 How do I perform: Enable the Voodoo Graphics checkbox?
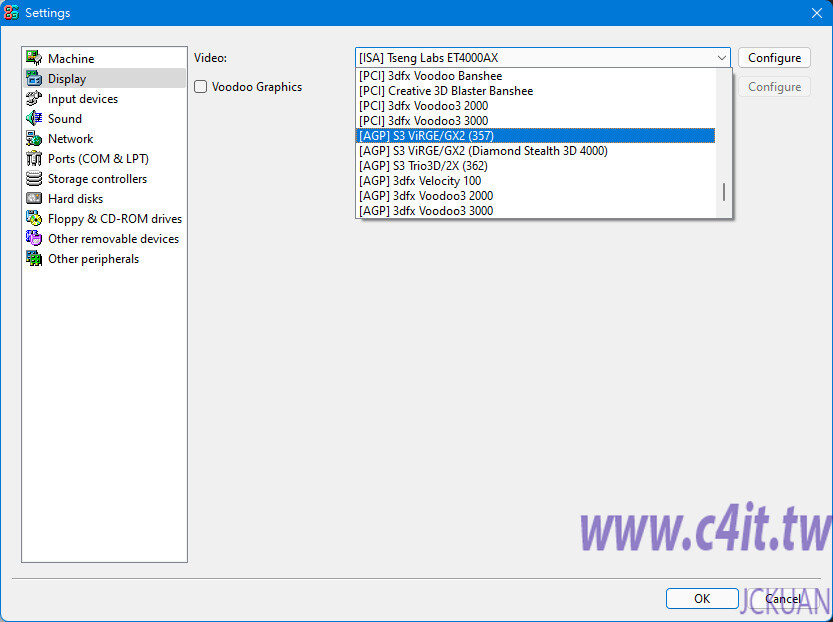[200, 87]
